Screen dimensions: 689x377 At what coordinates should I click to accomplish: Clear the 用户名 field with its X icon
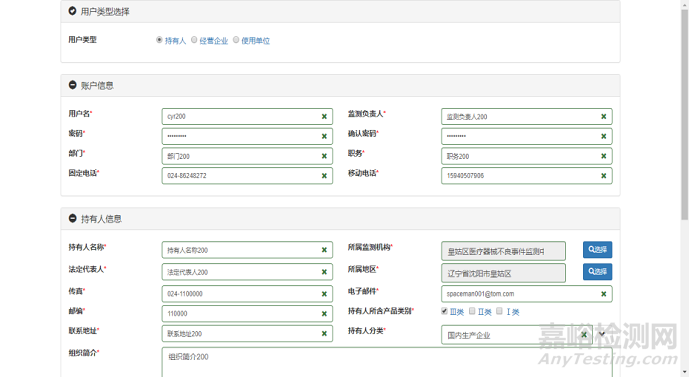tap(324, 116)
